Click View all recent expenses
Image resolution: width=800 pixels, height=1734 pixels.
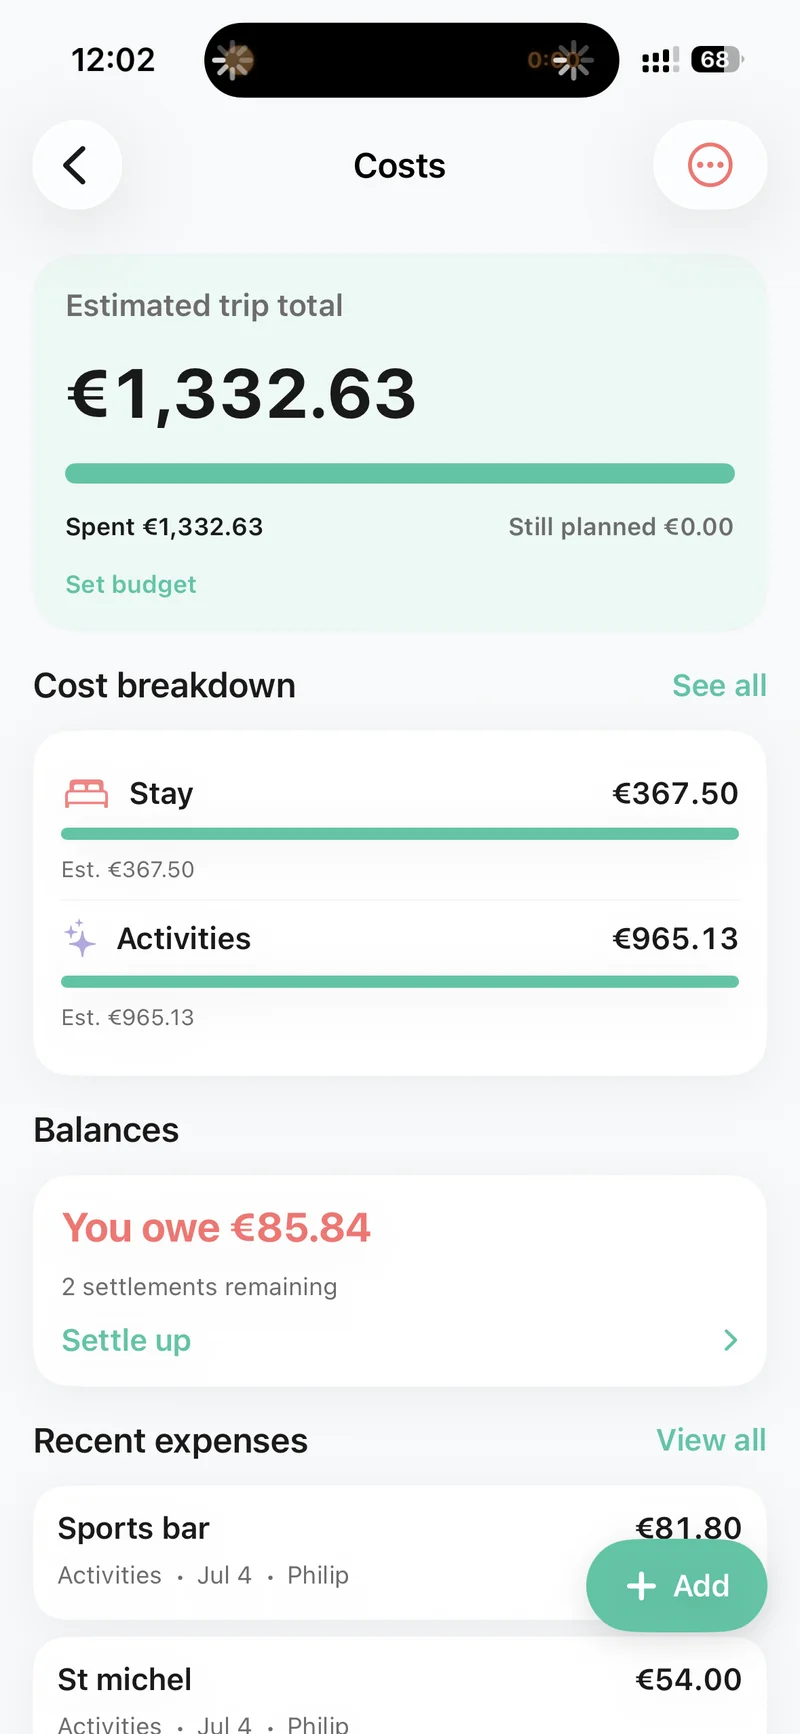point(711,1440)
